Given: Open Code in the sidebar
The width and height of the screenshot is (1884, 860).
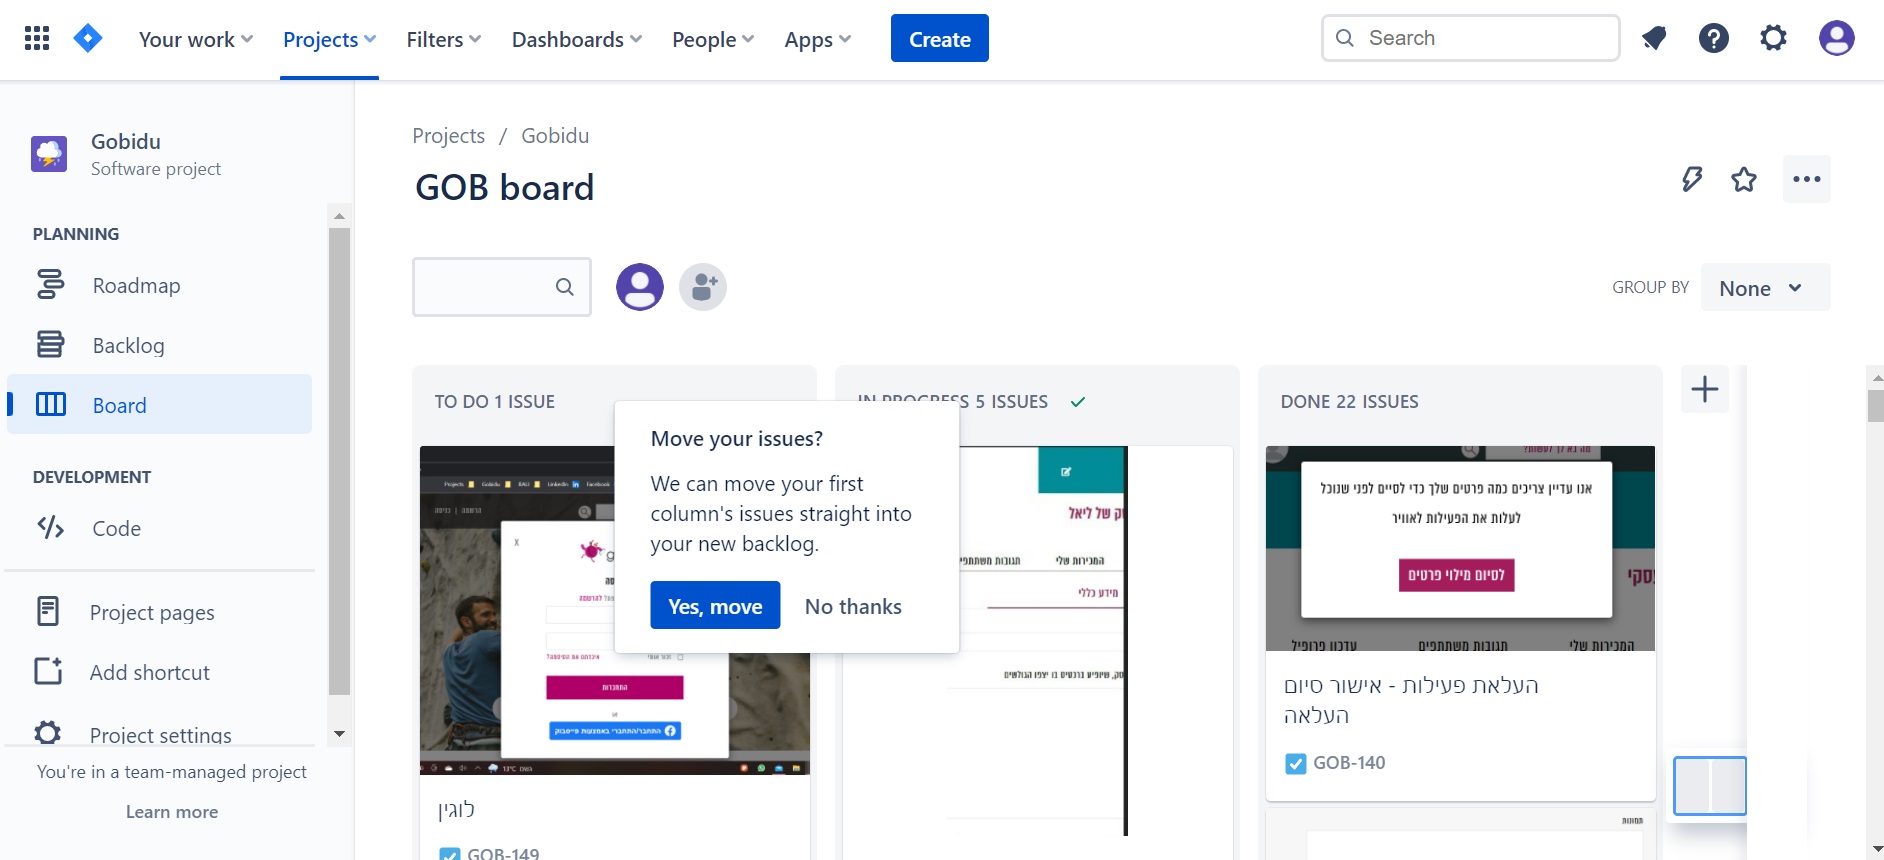Looking at the screenshot, I should 160,528.
